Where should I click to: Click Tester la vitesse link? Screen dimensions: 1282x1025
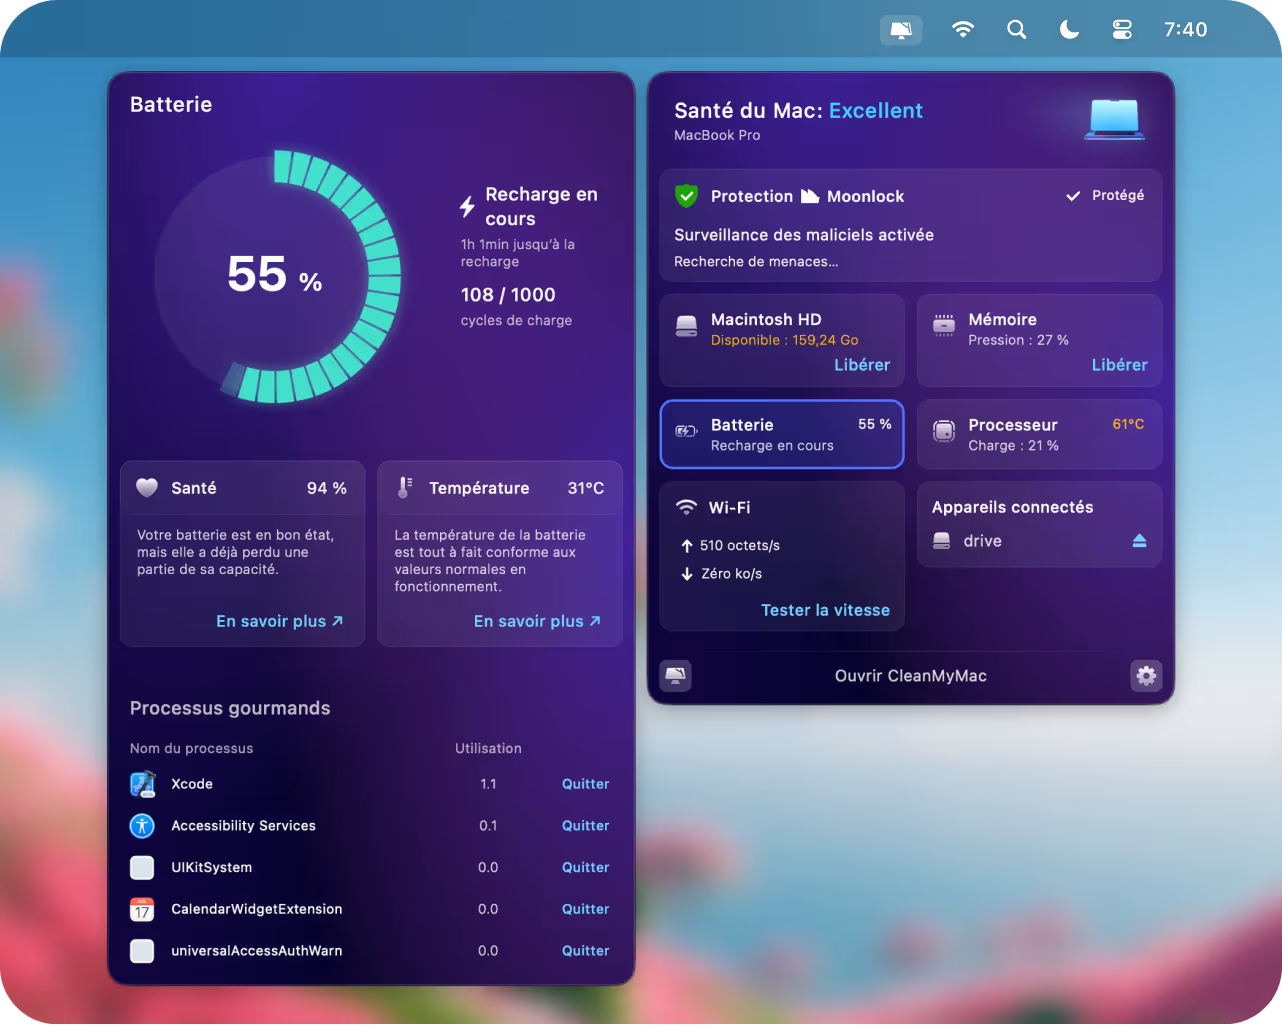825,610
